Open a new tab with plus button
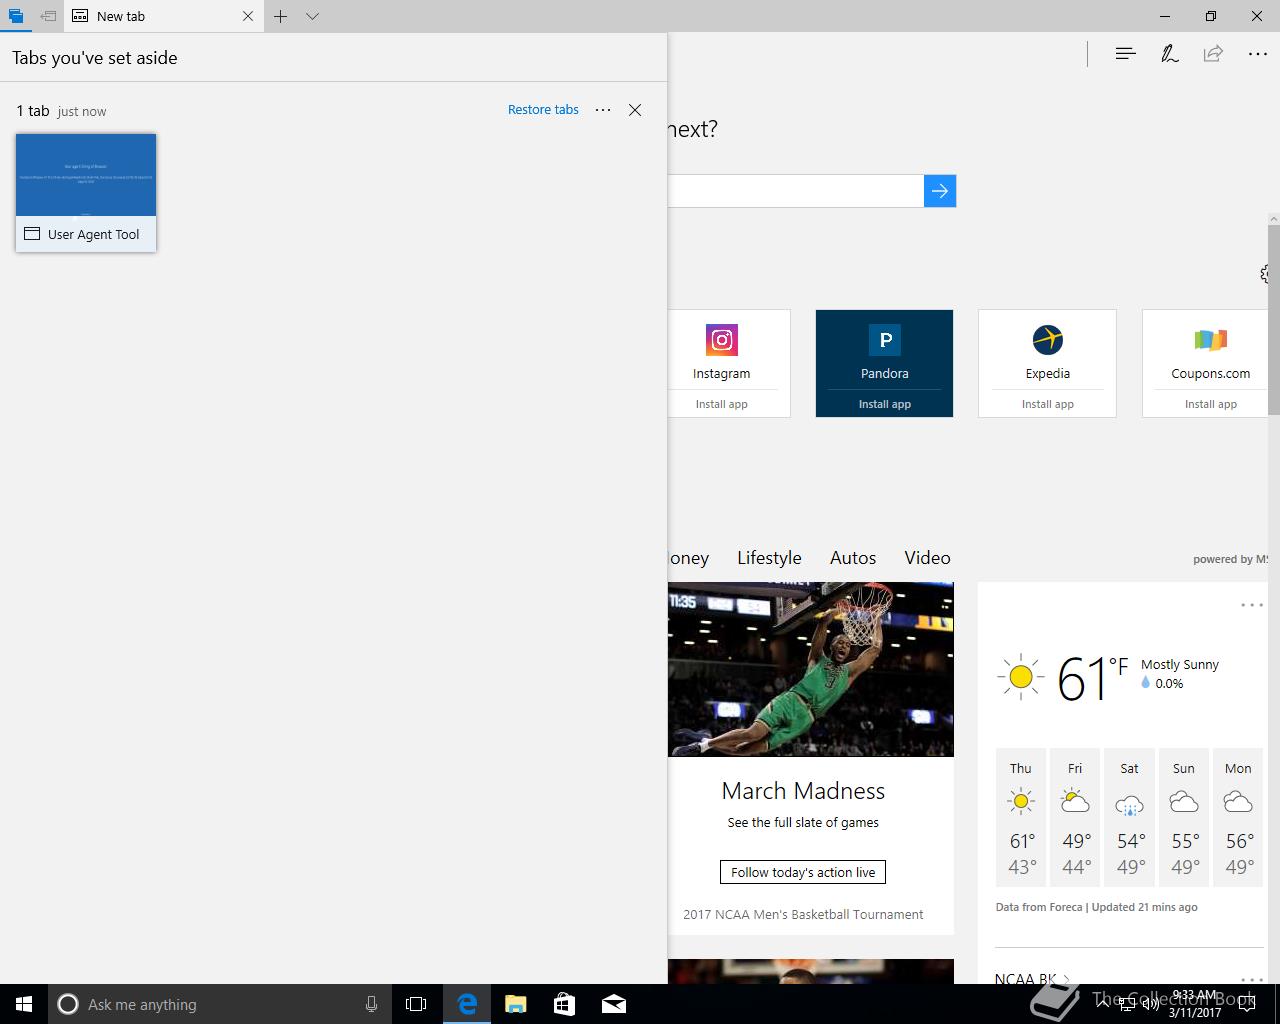This screenshot has width=1280, height=1024. coord(281,16)
